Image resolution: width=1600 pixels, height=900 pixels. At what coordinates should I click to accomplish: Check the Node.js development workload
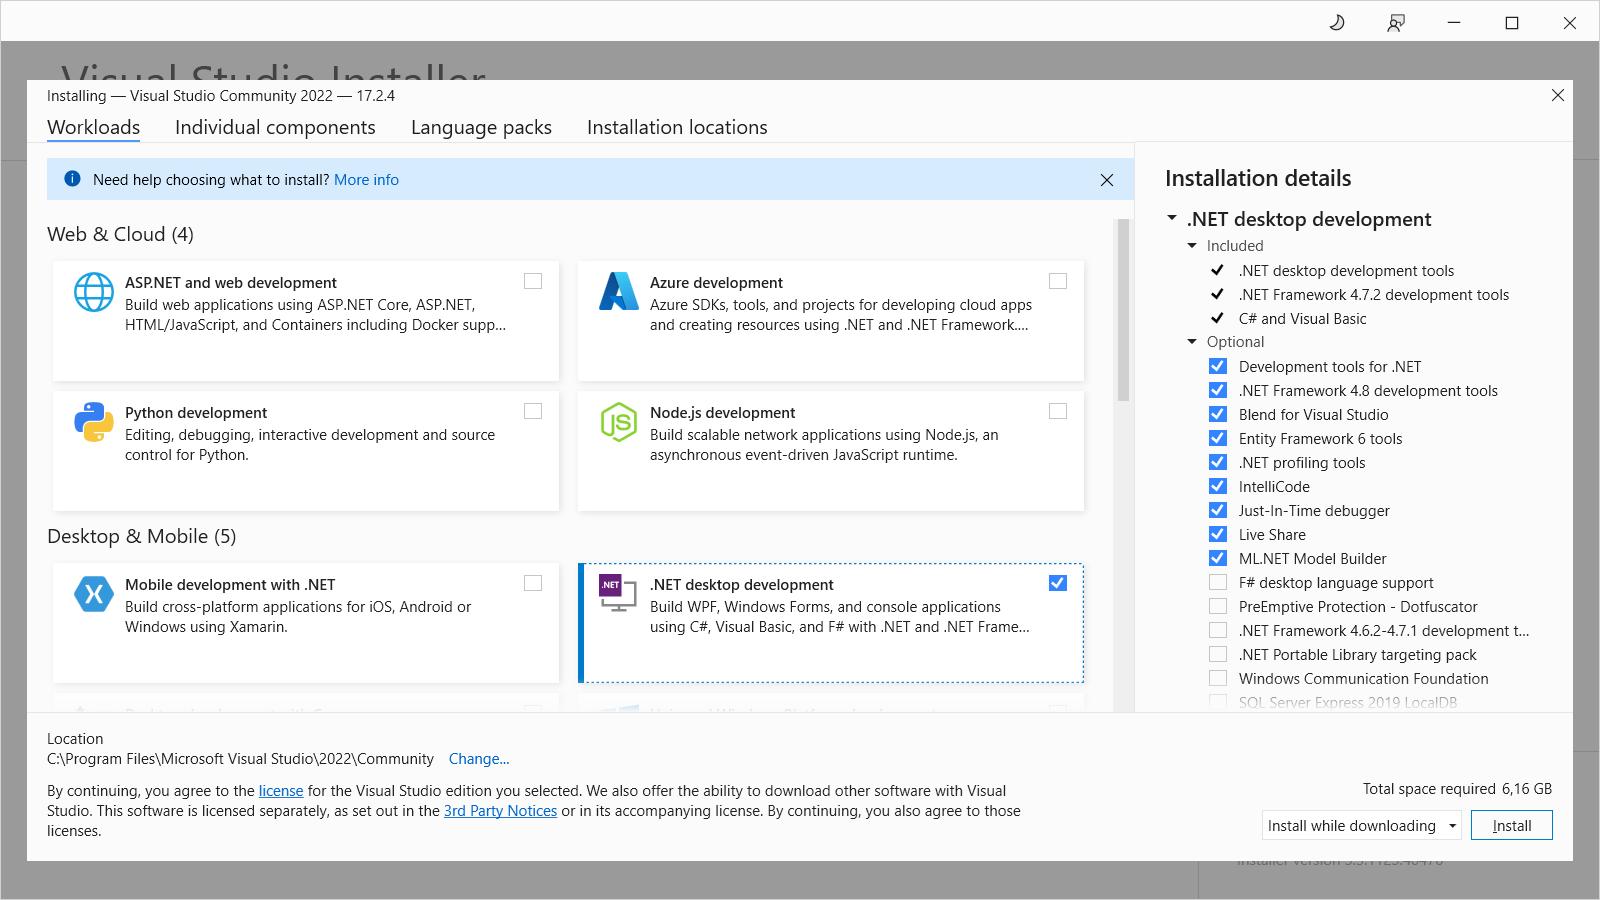pyautogui.click(x=1058, y=411)
